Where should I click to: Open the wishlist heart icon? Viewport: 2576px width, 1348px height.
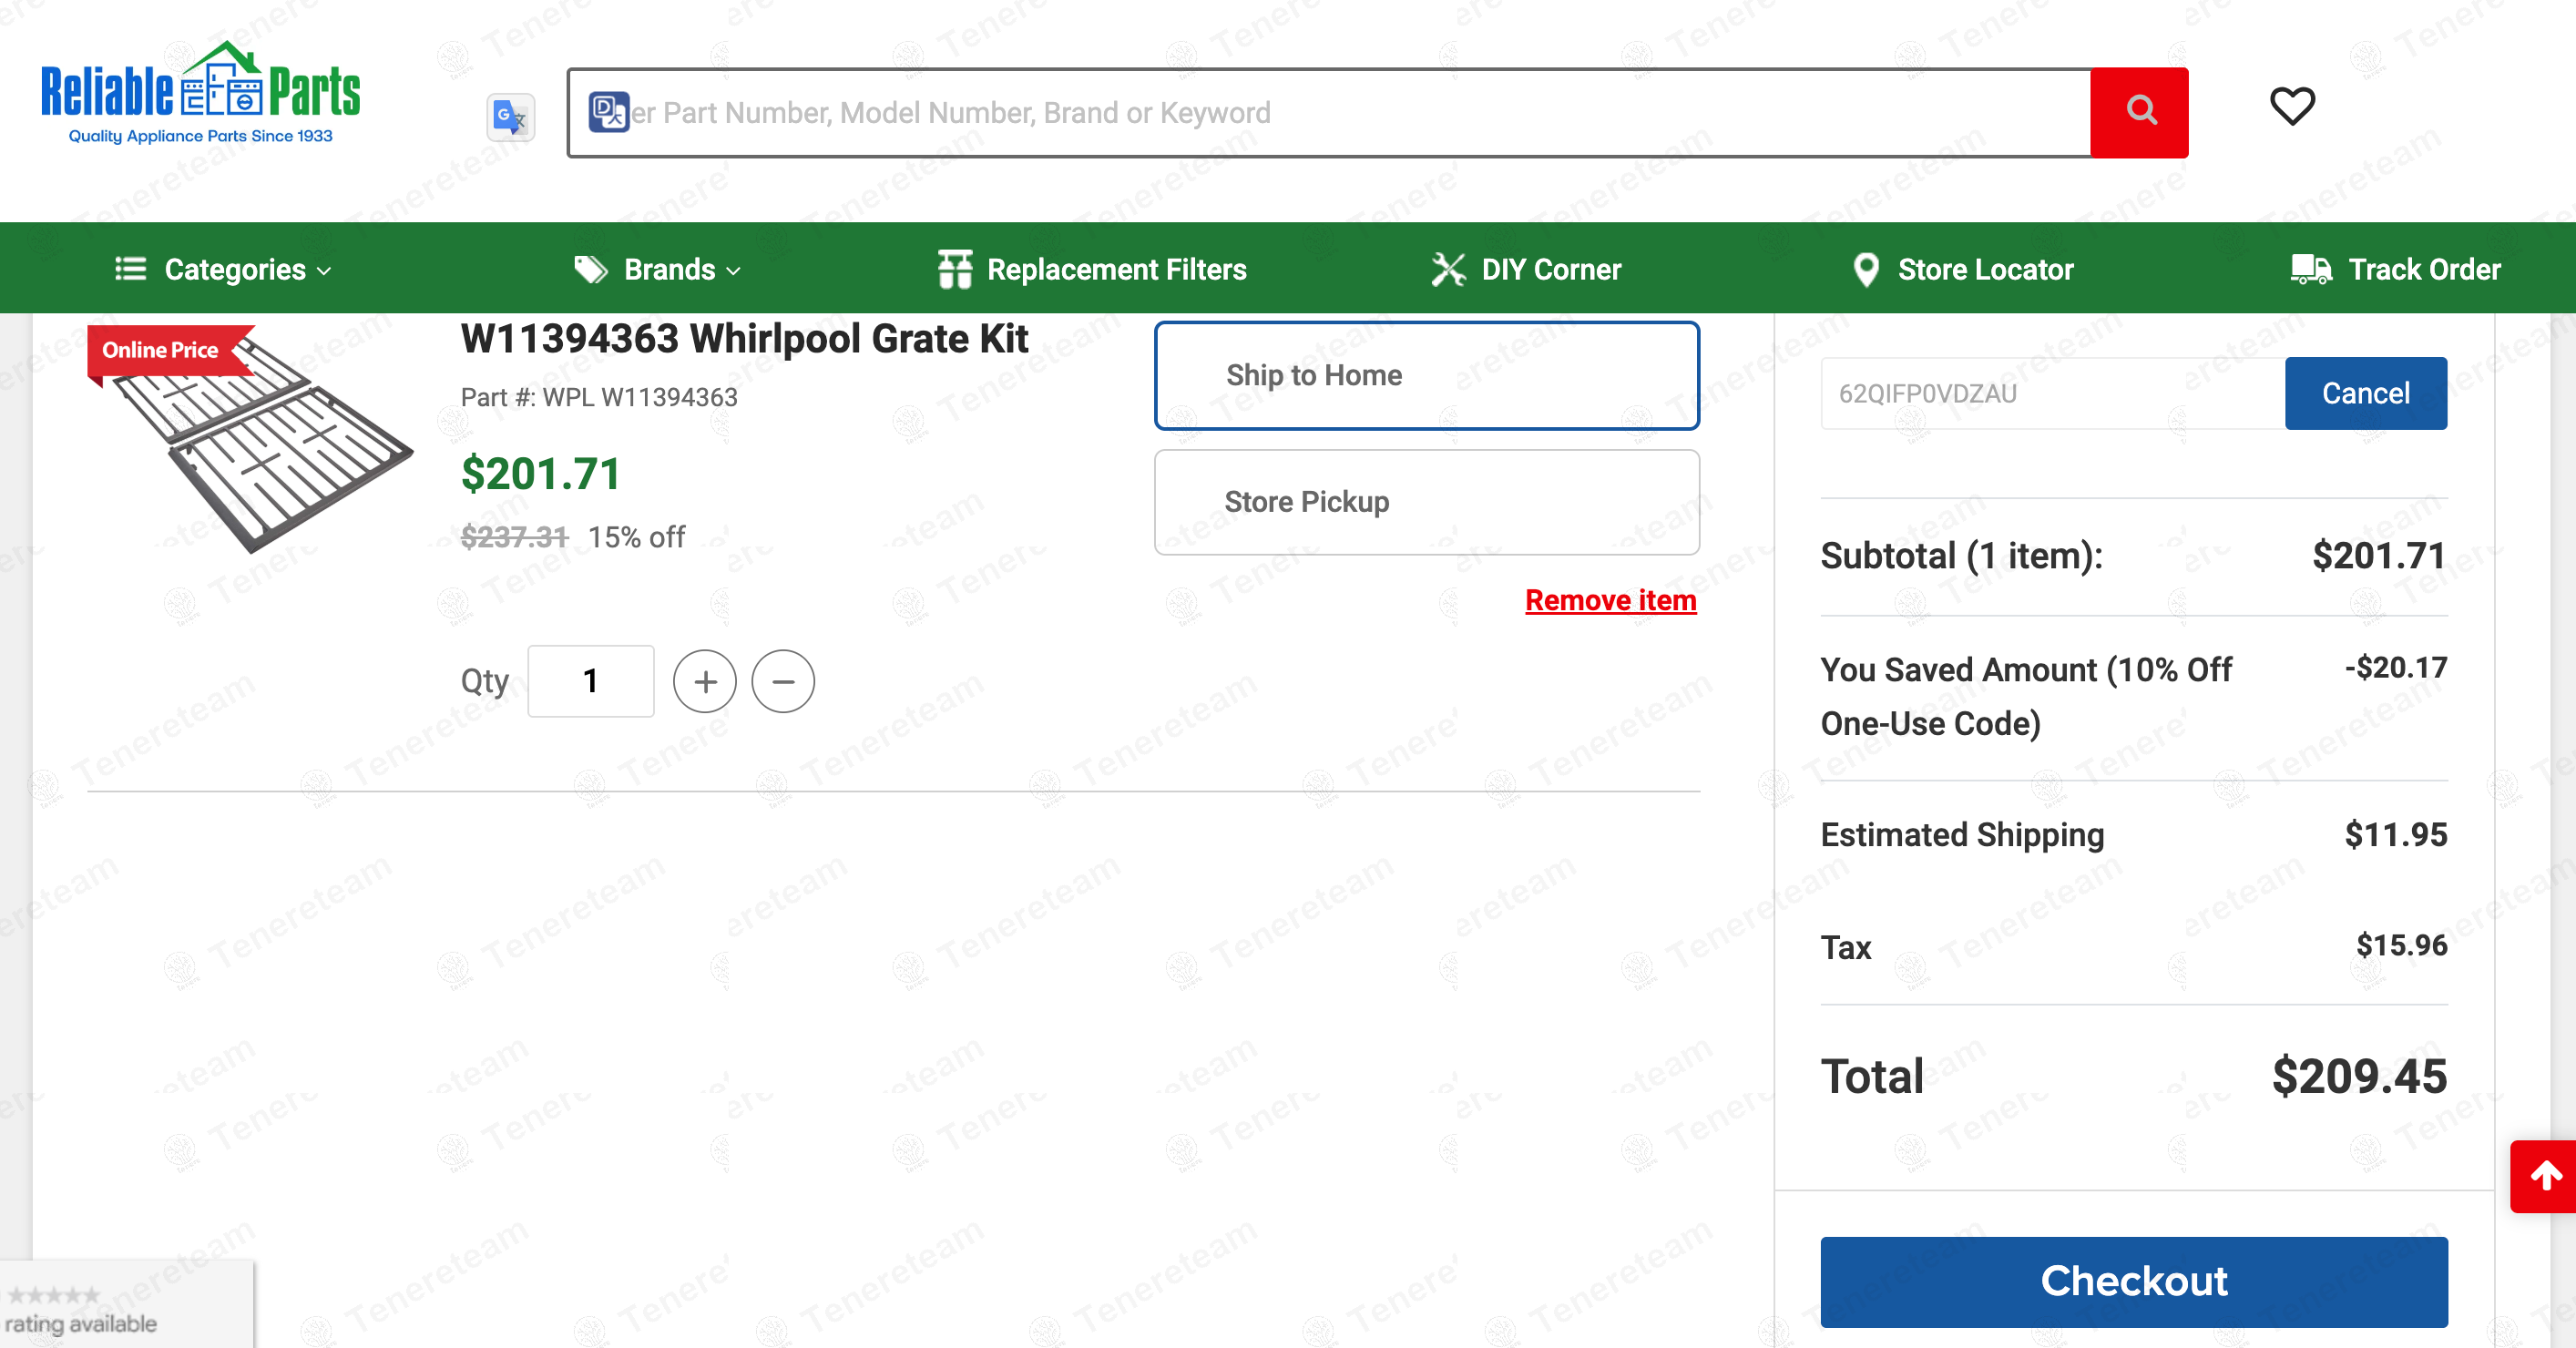click(x=2292, y=106)
